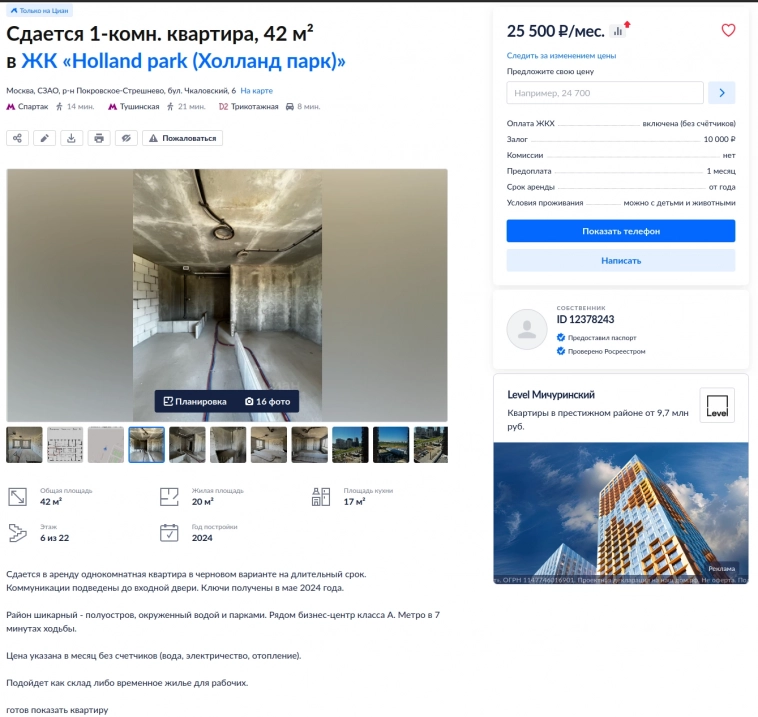Click the share icon below the address

[17, 138]
